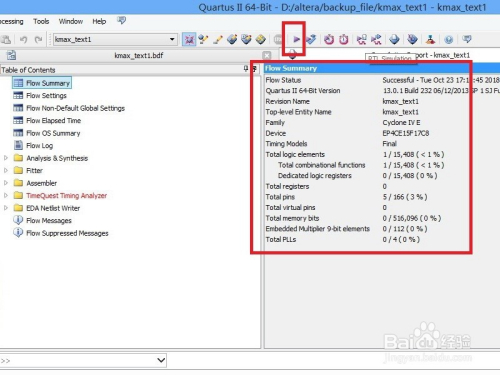This screenshot has width=500, height=375.
Task: Click the Redo arrow in toolbar
Action: pyautogui.click(x=38, y=39)
